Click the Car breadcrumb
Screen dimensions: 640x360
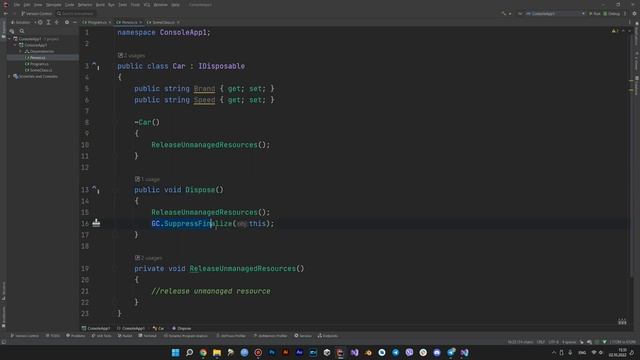pos(158,328)
